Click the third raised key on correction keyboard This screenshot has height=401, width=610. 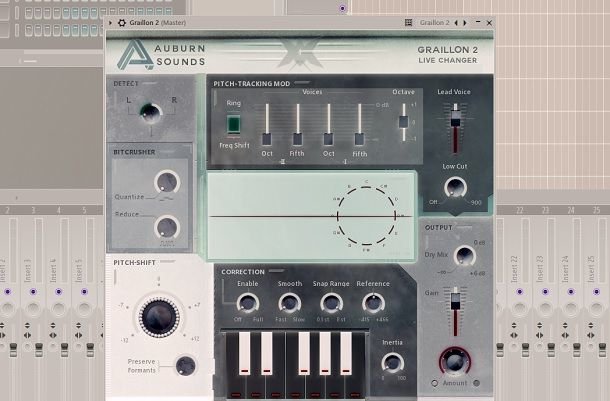click(x=304, y=353)
